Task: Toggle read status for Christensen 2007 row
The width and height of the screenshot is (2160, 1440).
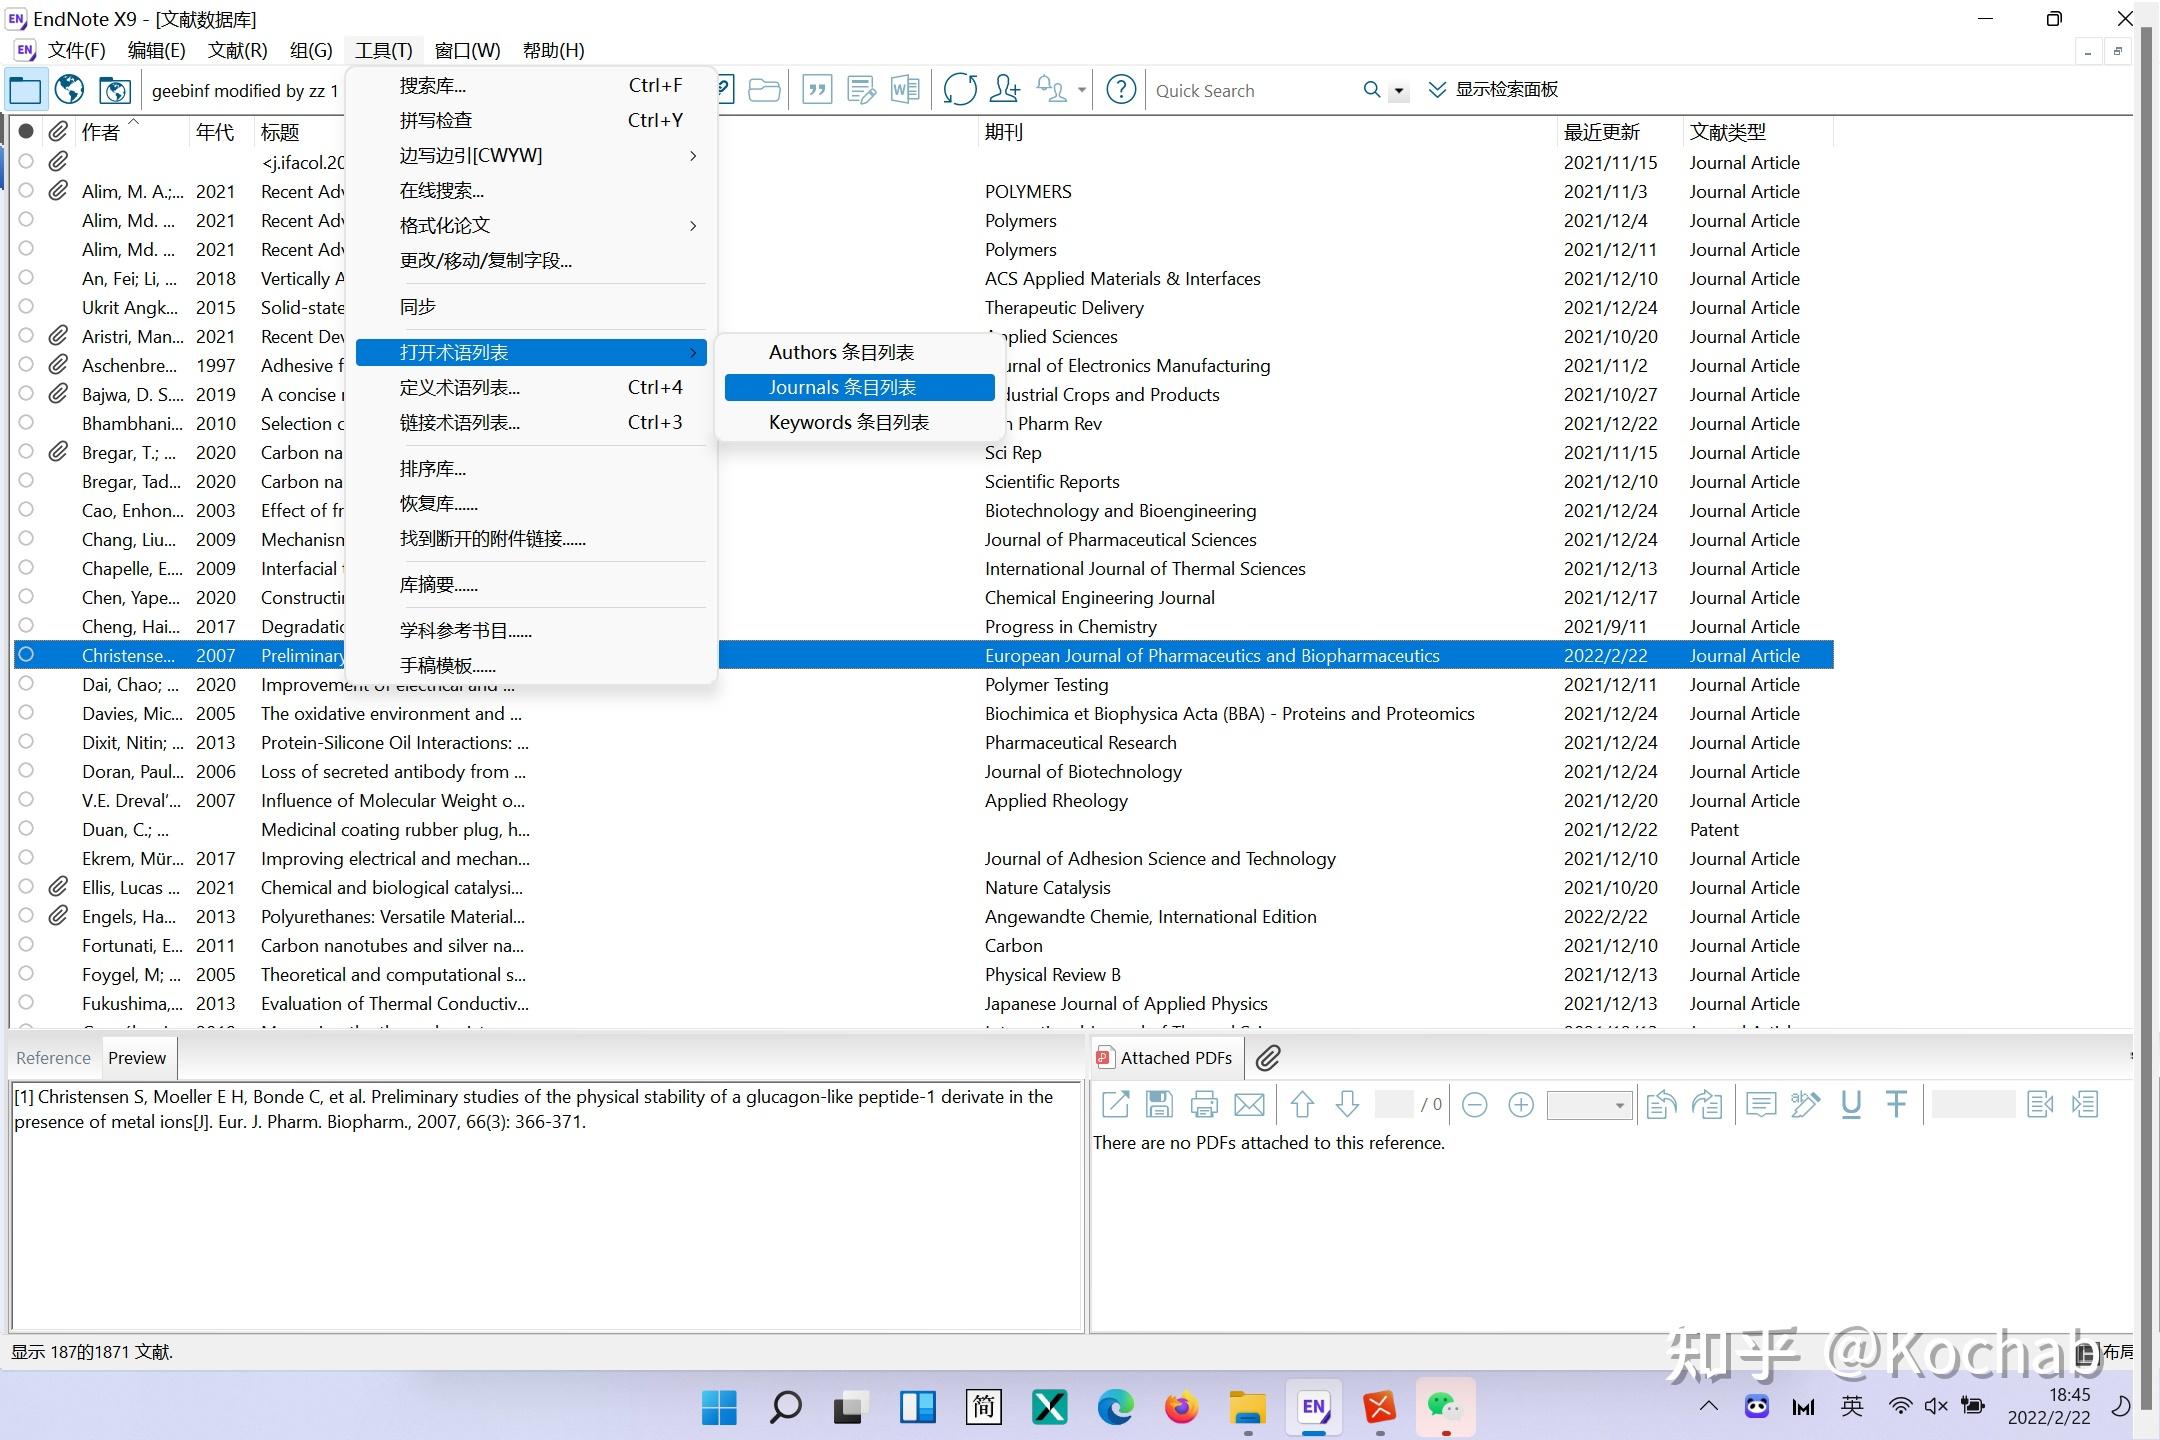Action: tap(26, 654)
